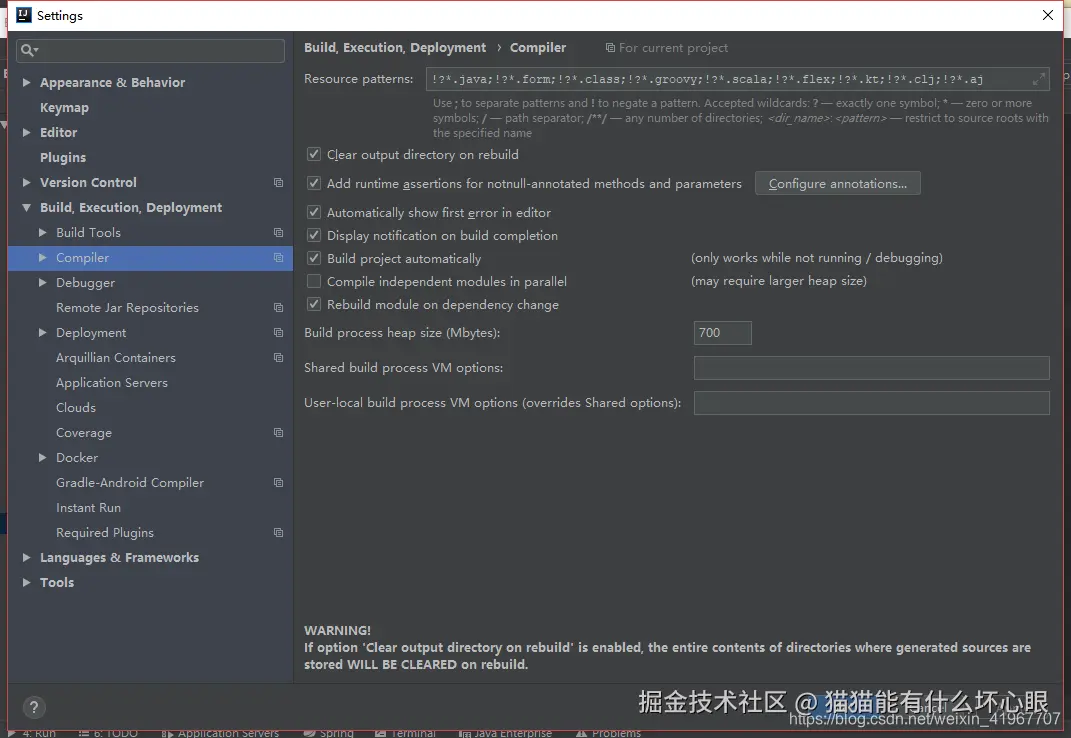1071x738 pixels.
Task: Click into Resource patterns text field
Action: click(x=737, y=79)
